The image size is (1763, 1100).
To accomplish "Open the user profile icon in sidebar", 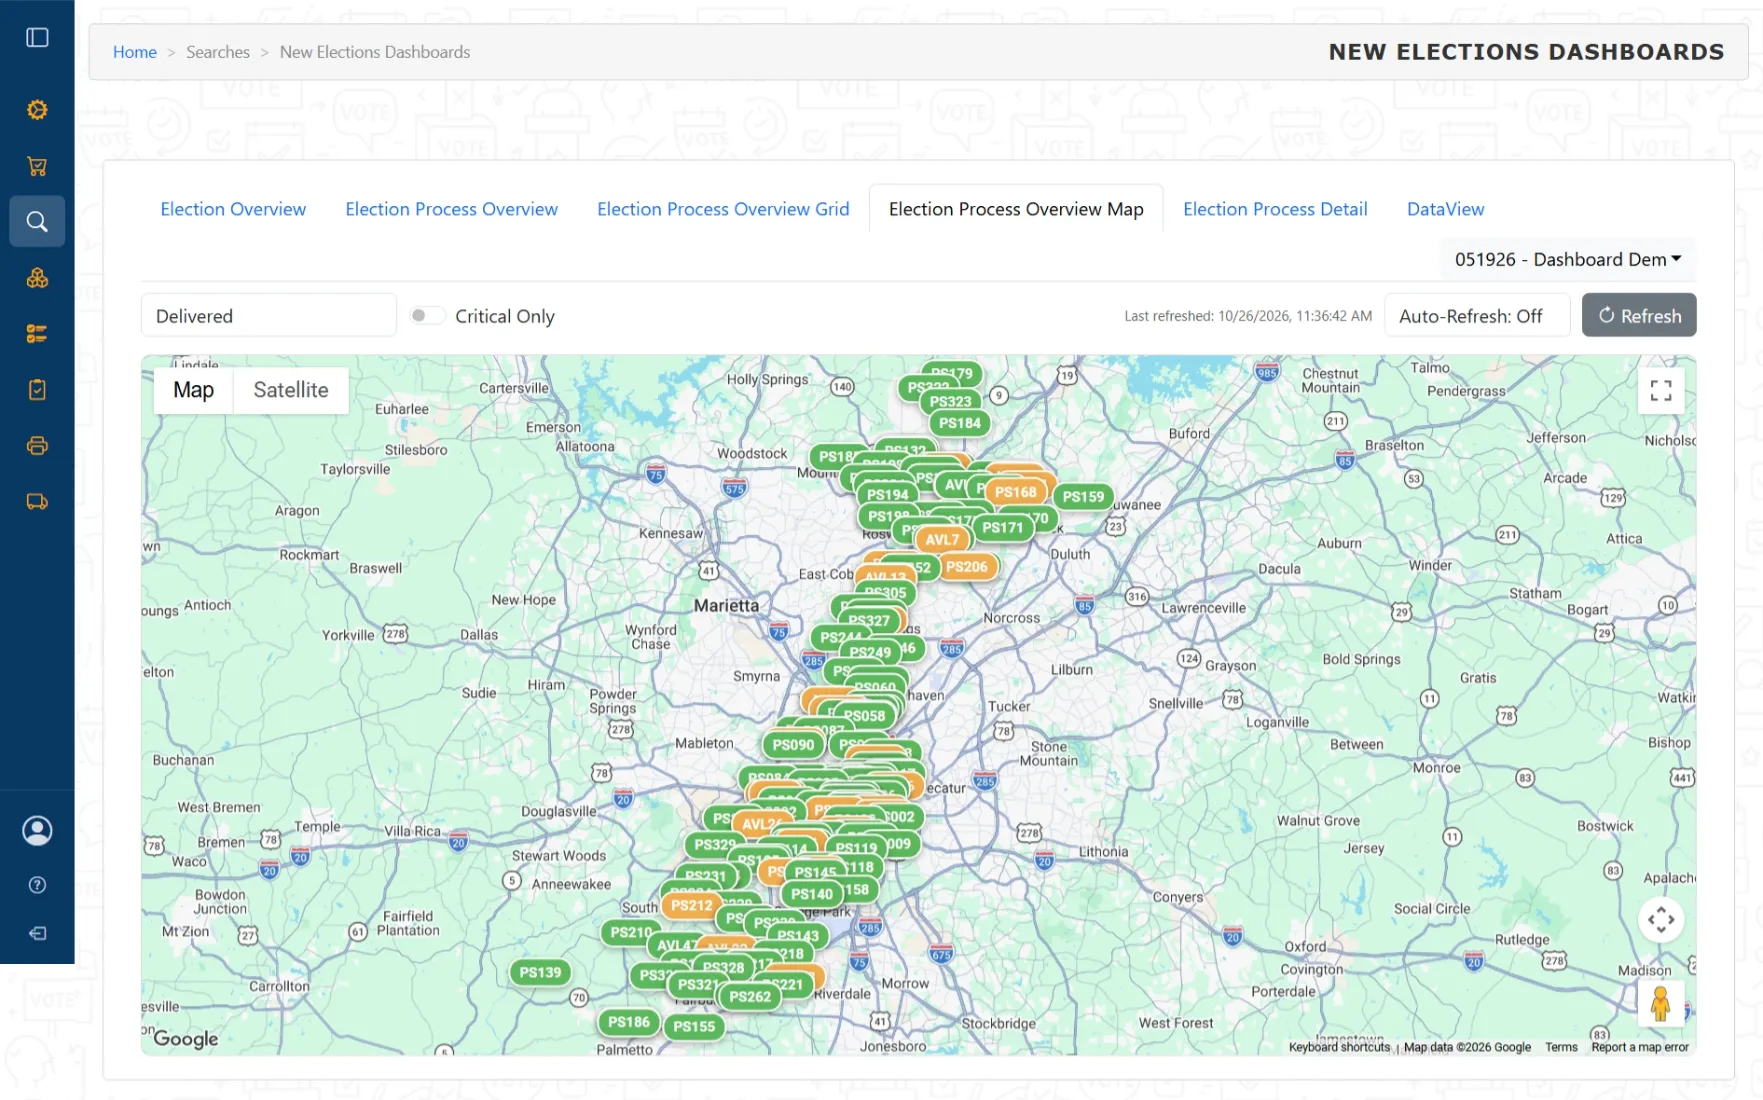I will 37,831.
